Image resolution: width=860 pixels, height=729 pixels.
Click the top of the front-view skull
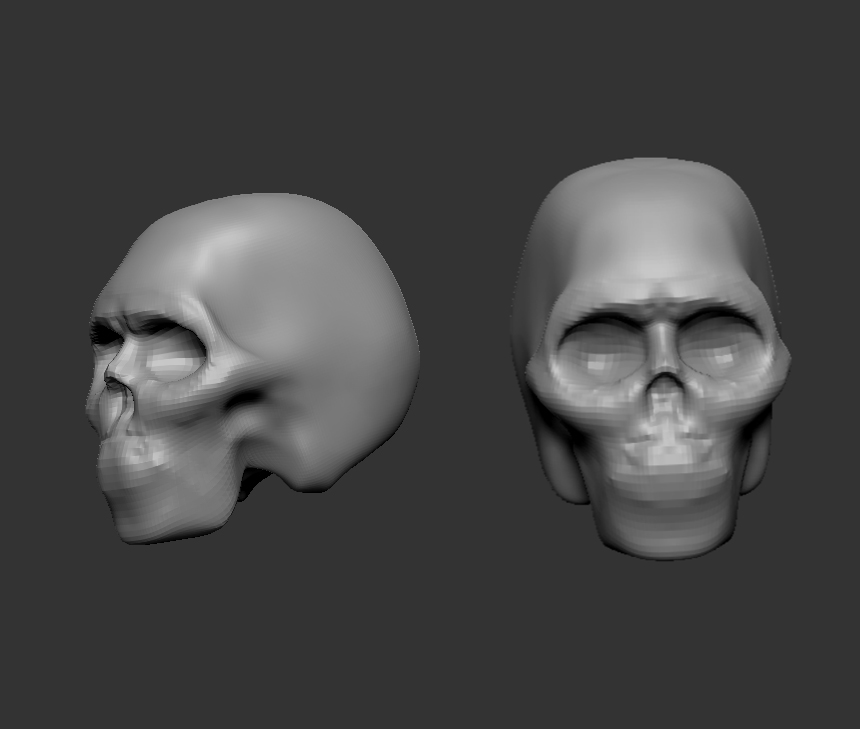[650, 175]
